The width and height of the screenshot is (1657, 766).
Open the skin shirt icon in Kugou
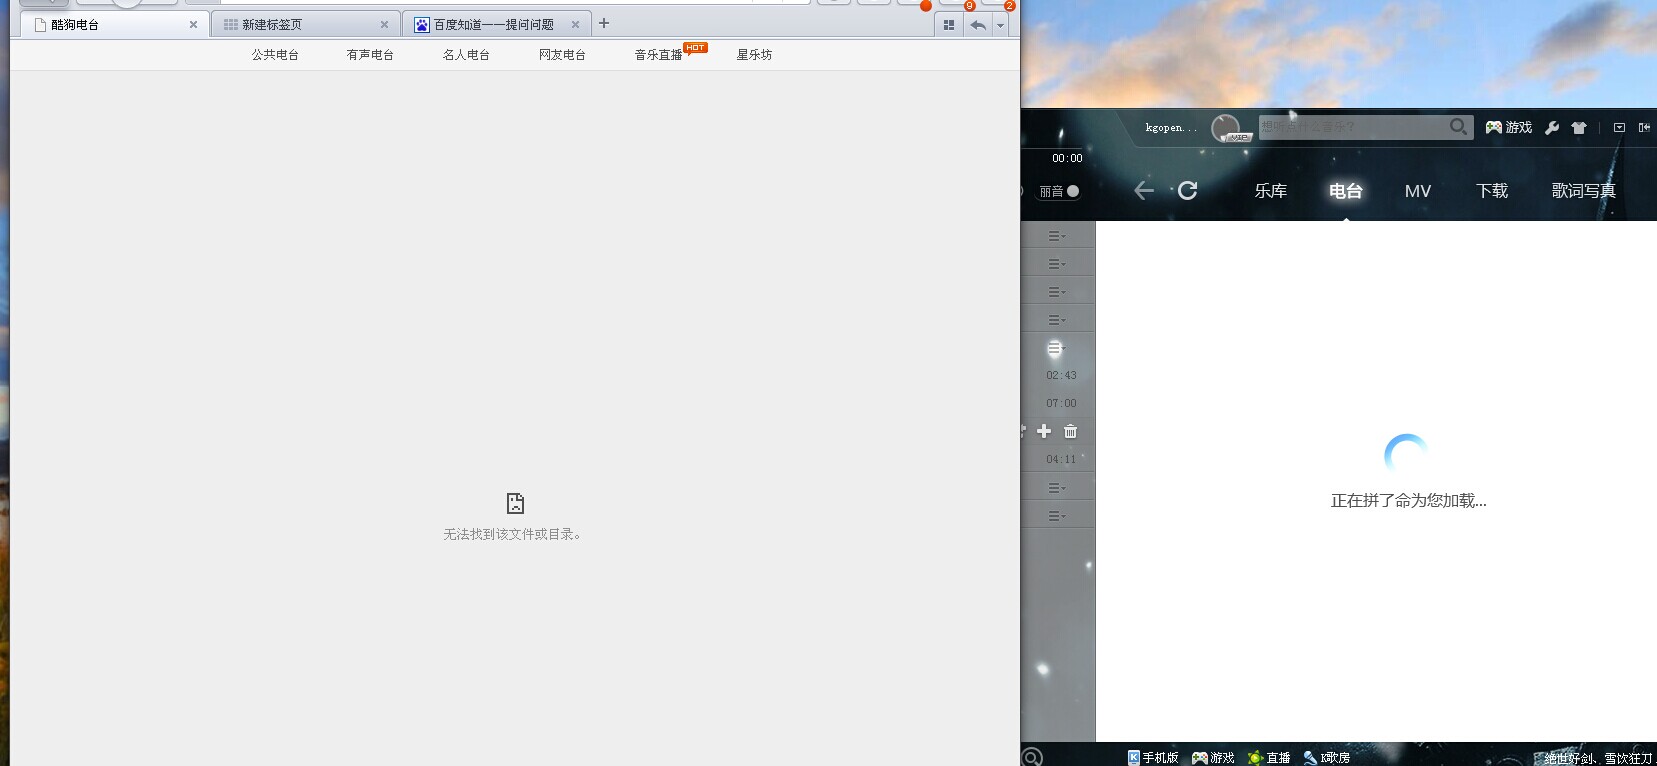[1579, 128]
